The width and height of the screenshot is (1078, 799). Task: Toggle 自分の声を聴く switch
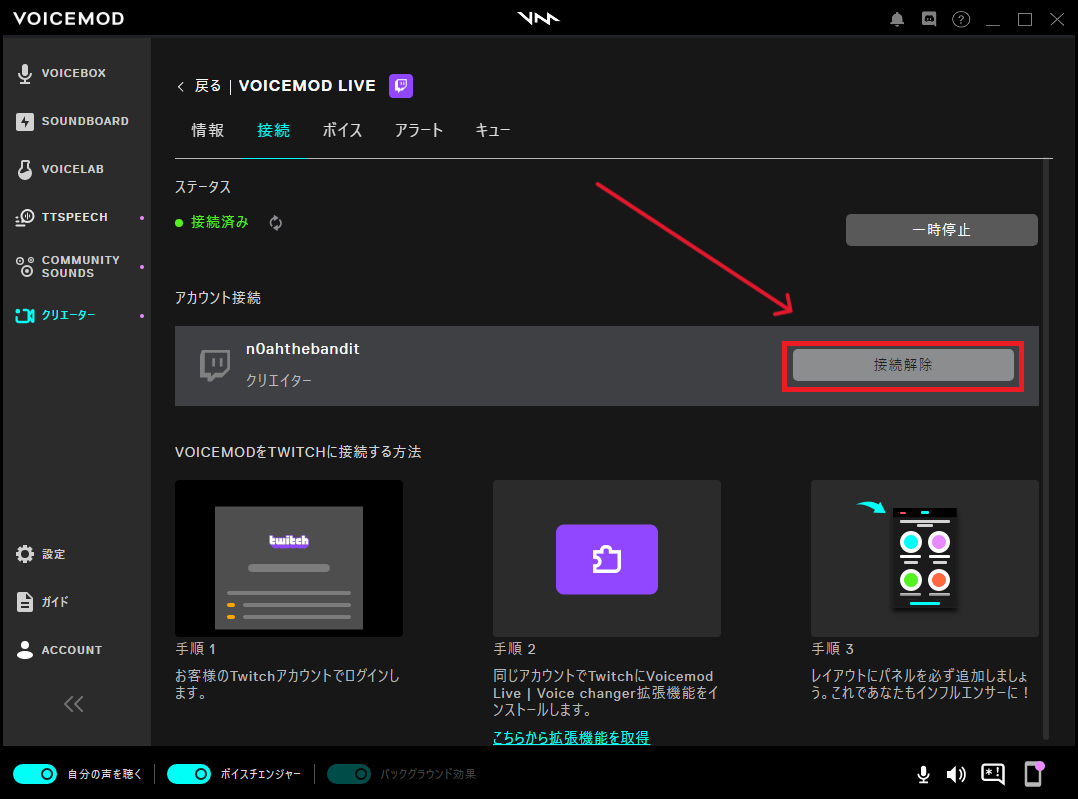(x=35, y=774)
